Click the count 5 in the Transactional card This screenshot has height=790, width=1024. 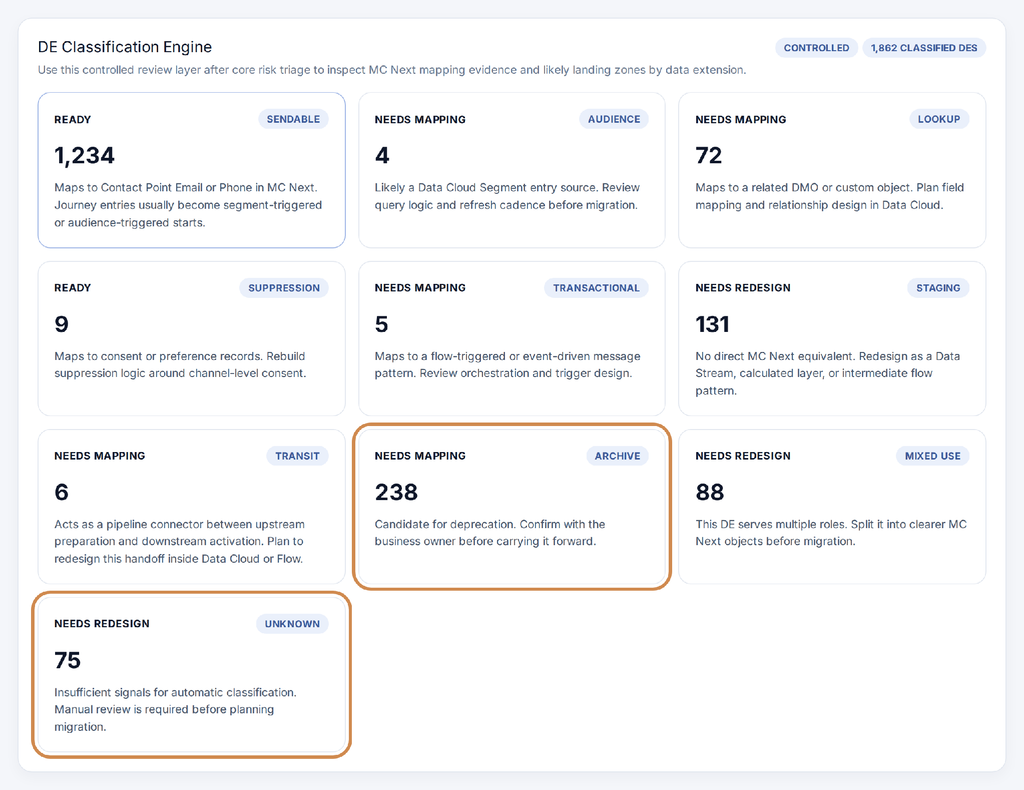click(x=381, y=324)
